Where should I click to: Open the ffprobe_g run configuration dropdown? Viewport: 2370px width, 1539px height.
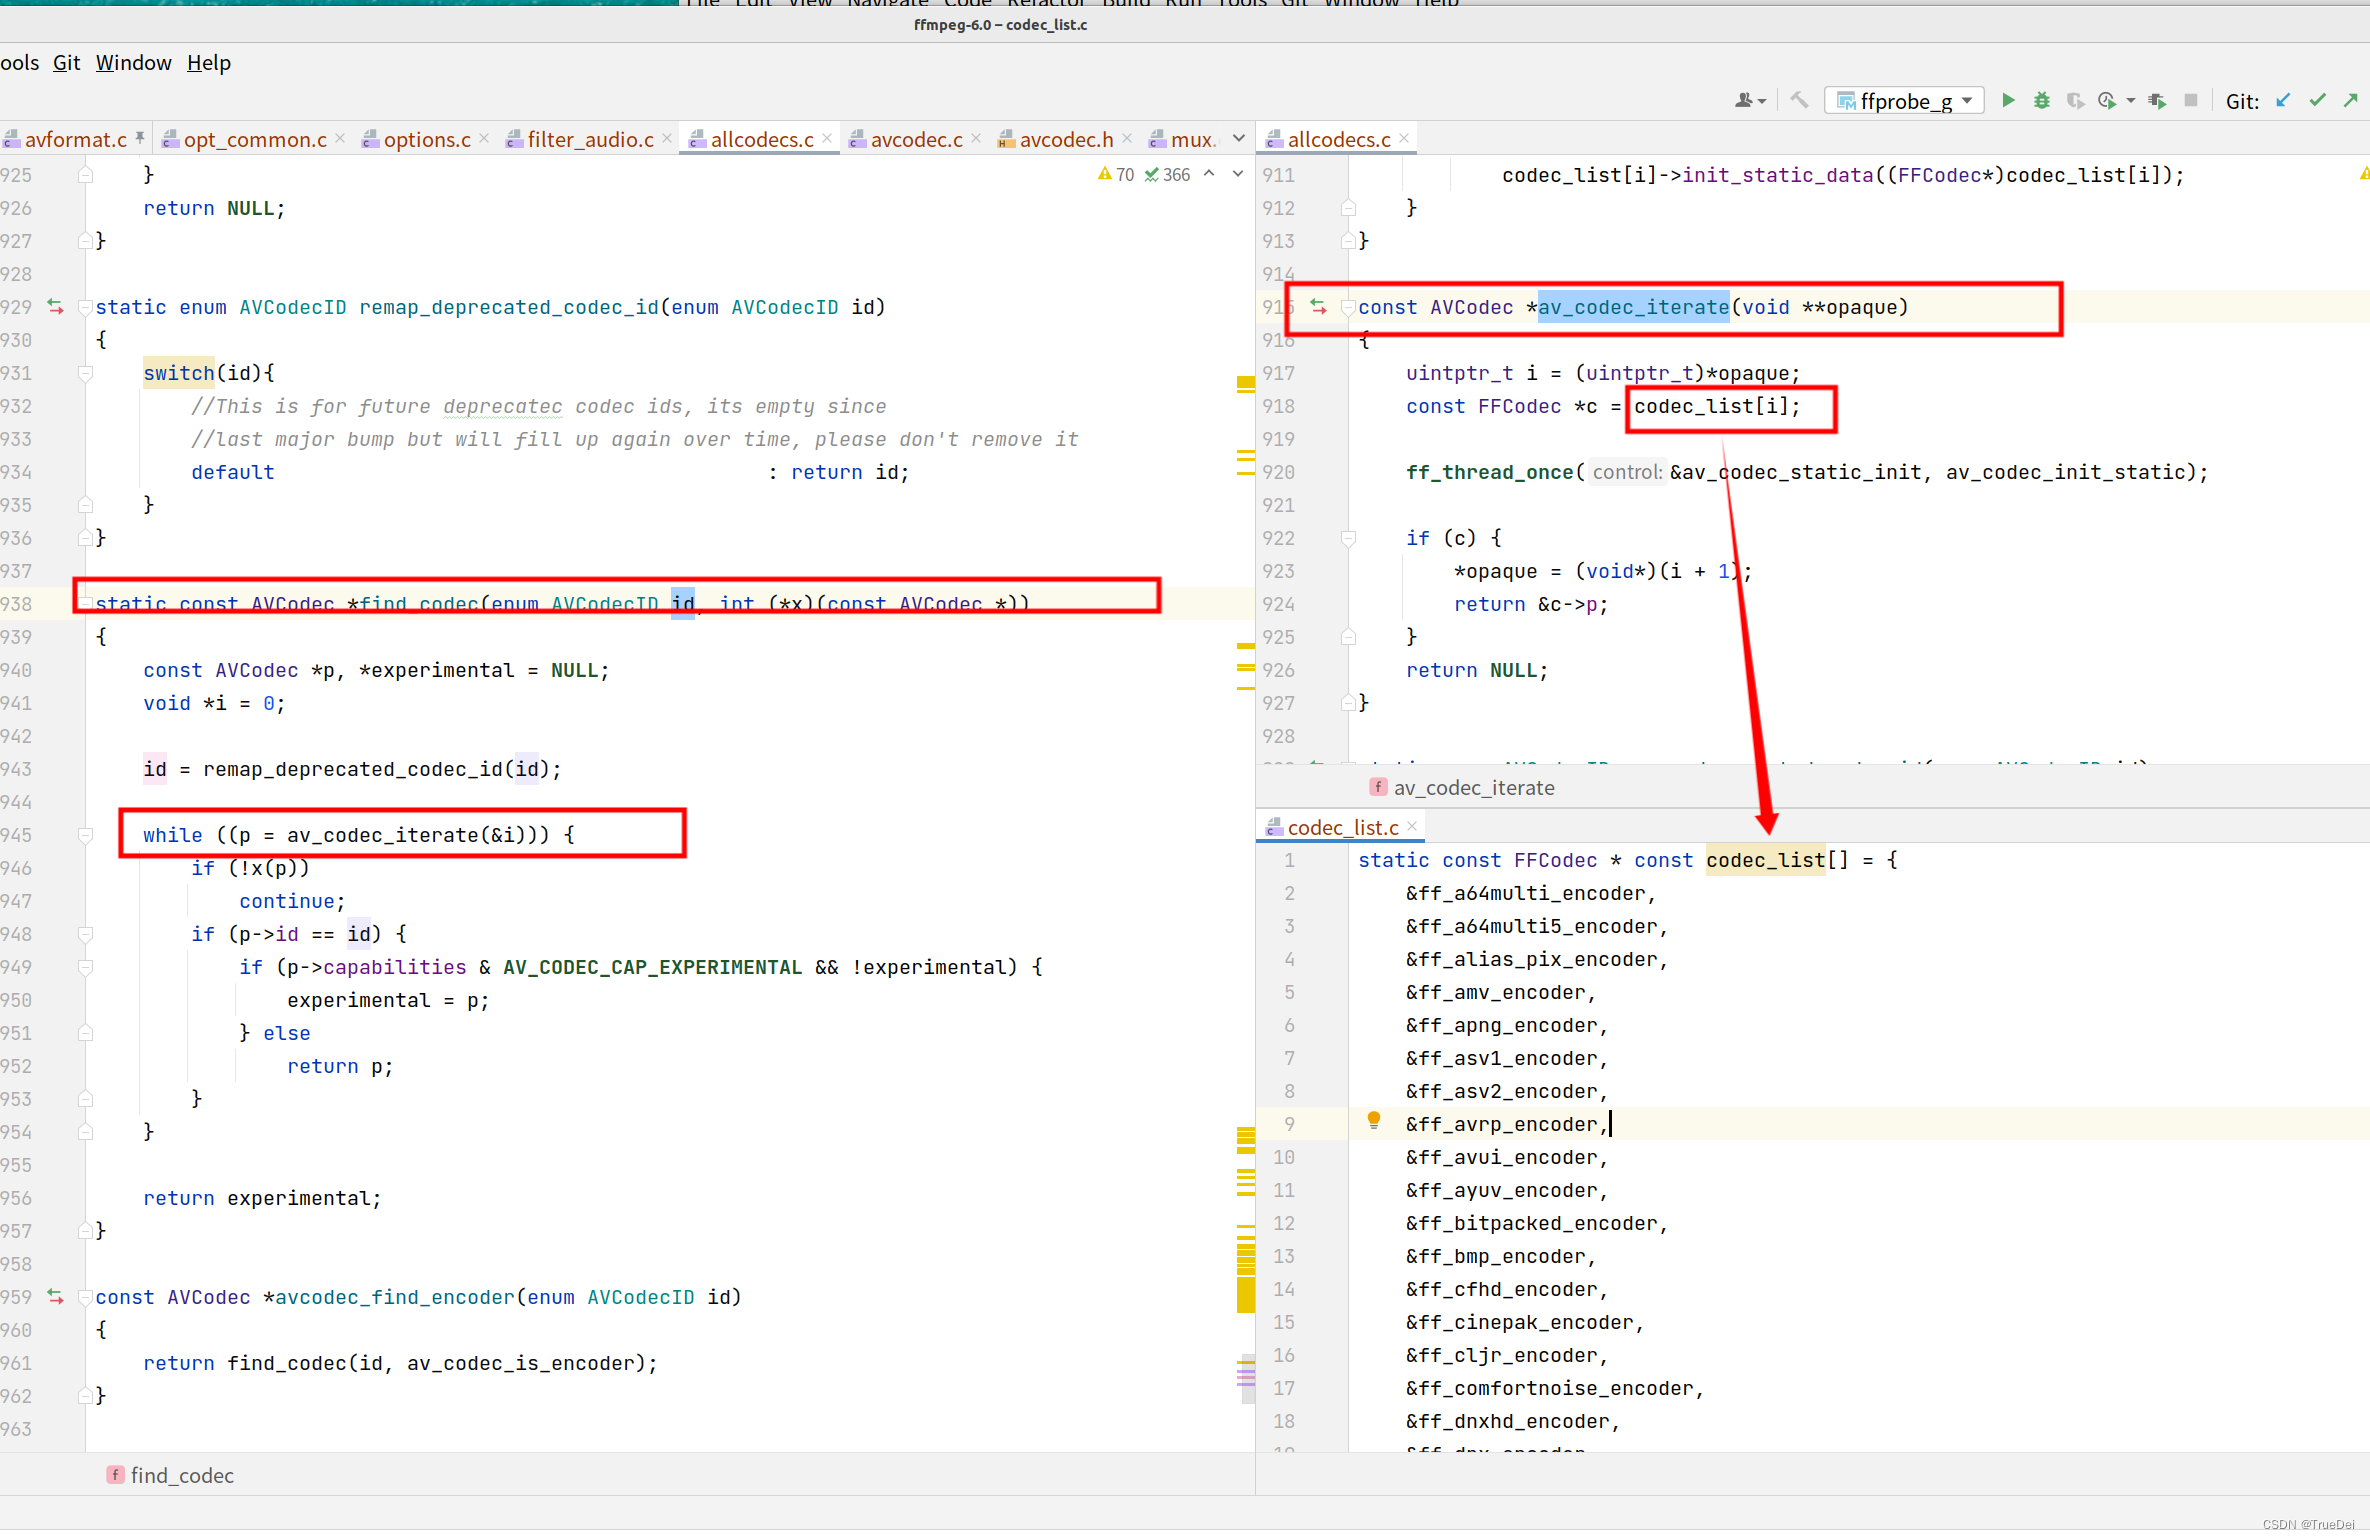[1904, 101]
